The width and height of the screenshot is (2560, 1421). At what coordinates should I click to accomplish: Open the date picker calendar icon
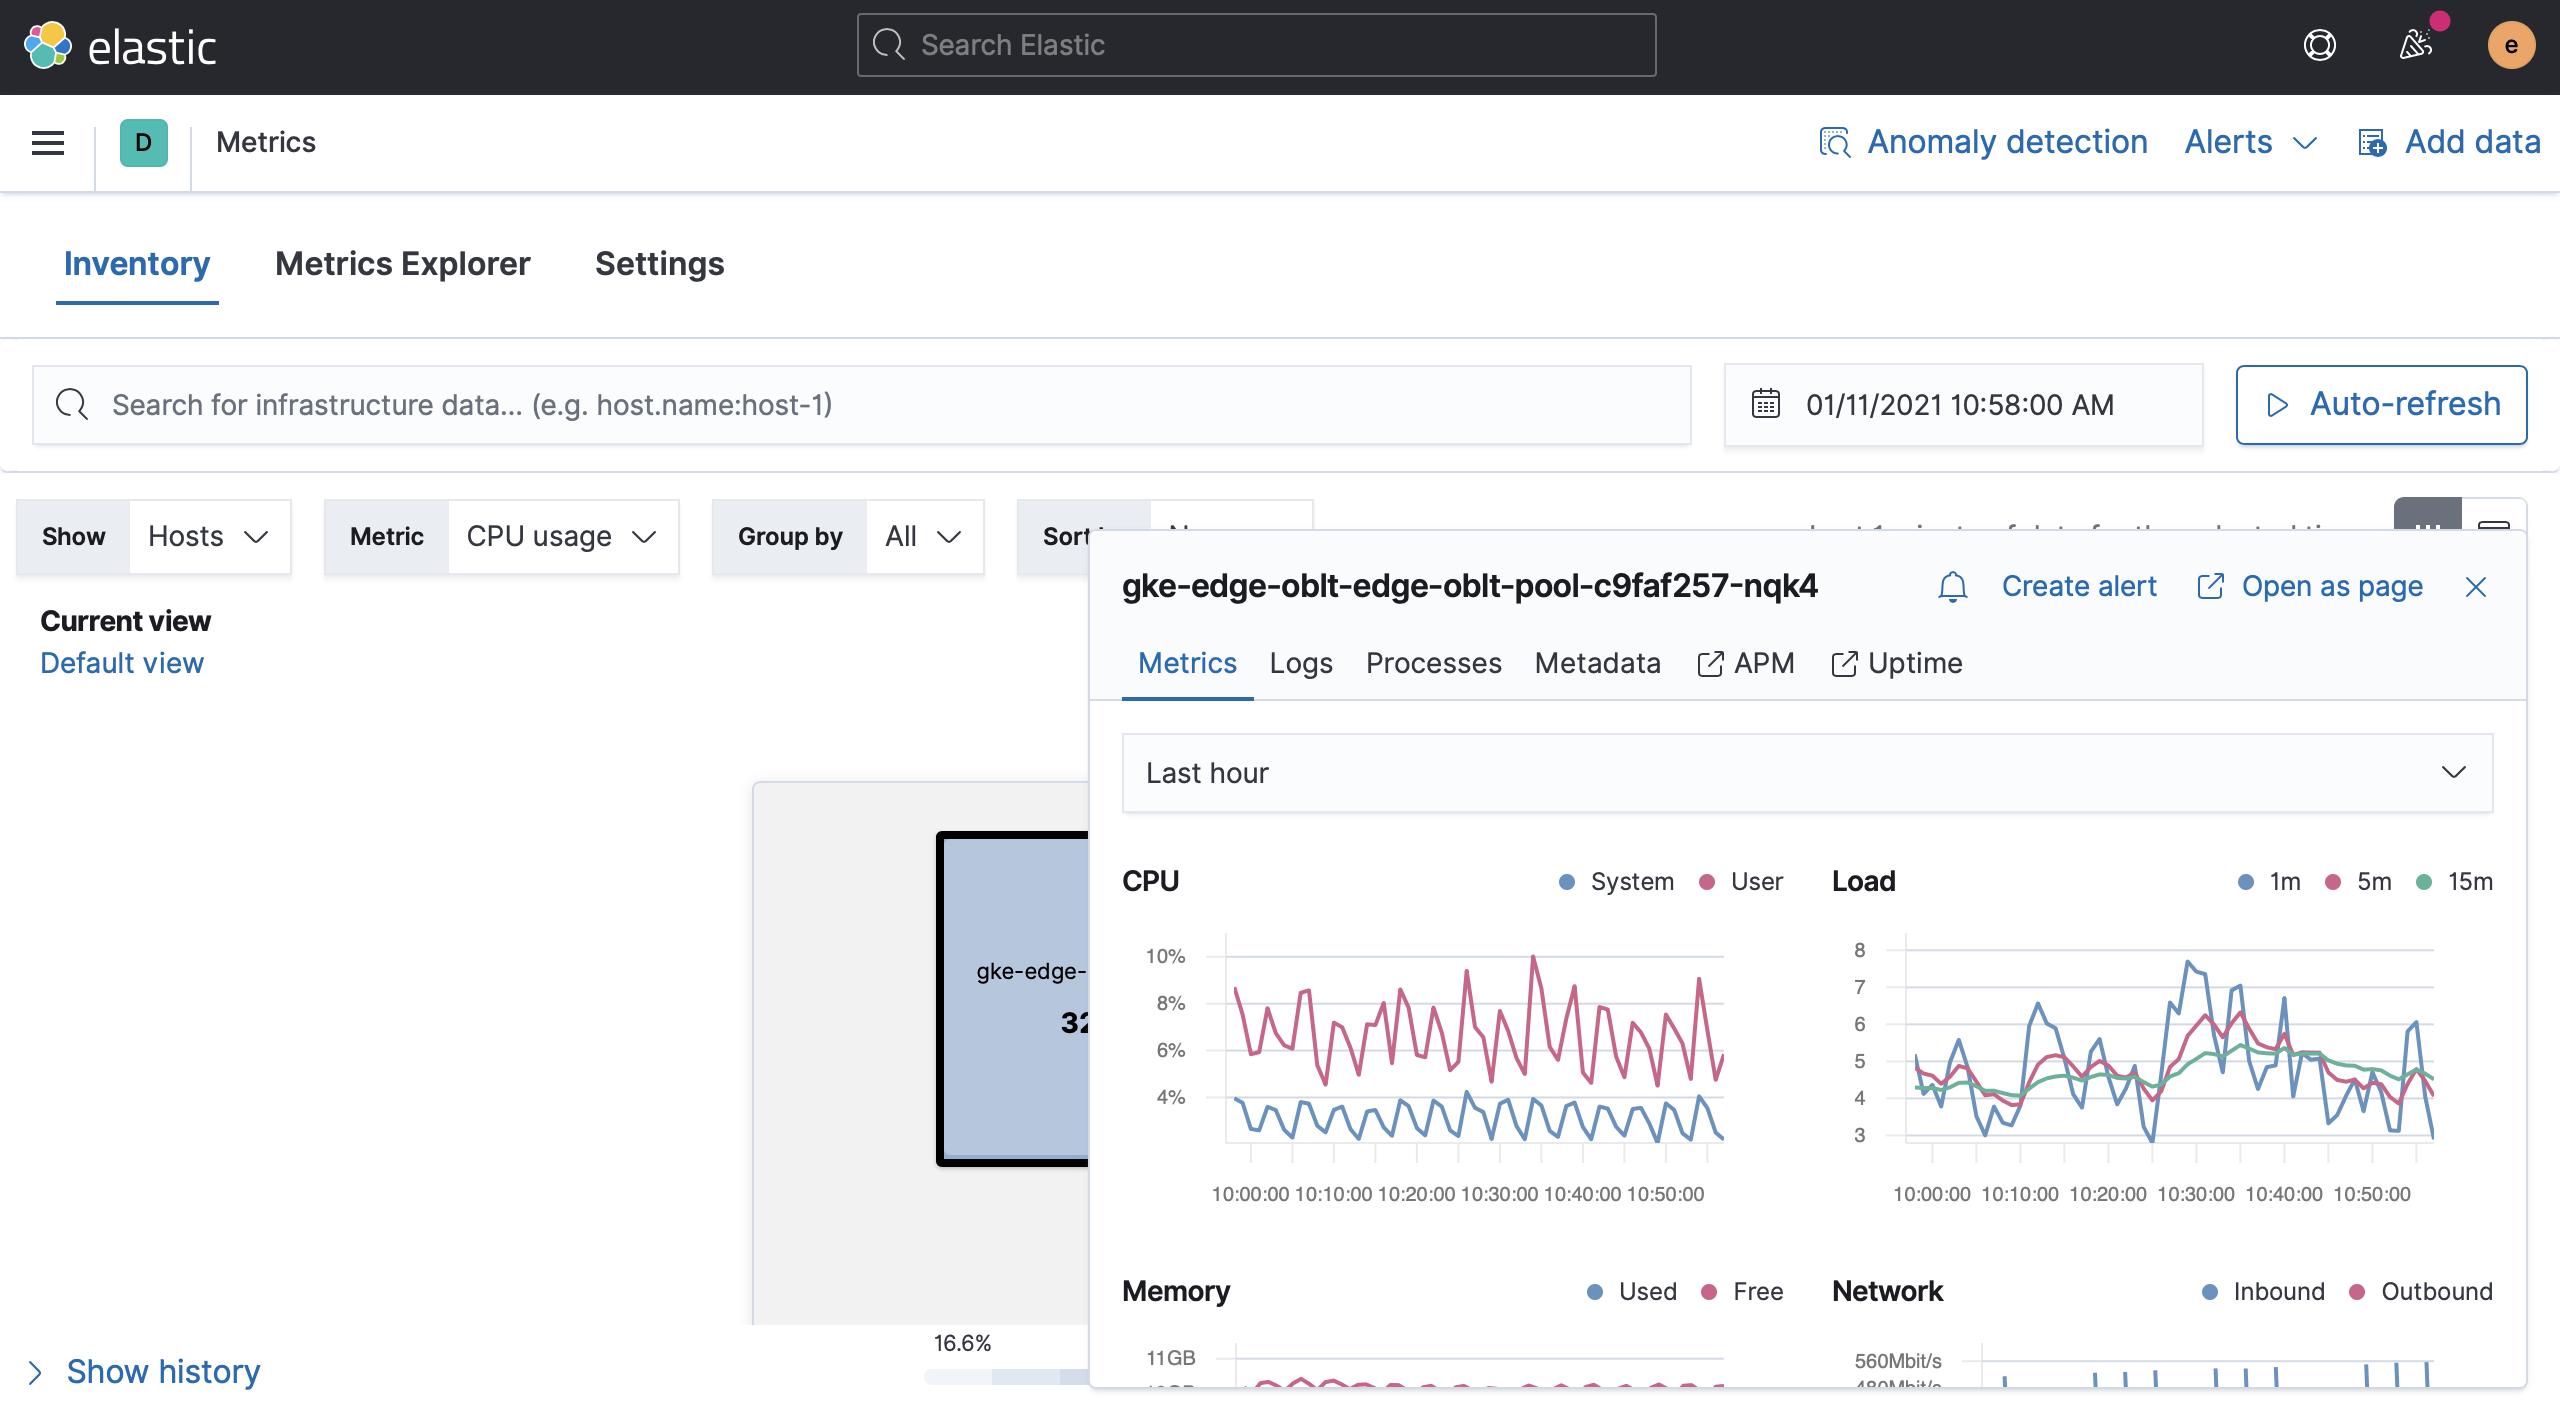click(x=1766, y=404)
